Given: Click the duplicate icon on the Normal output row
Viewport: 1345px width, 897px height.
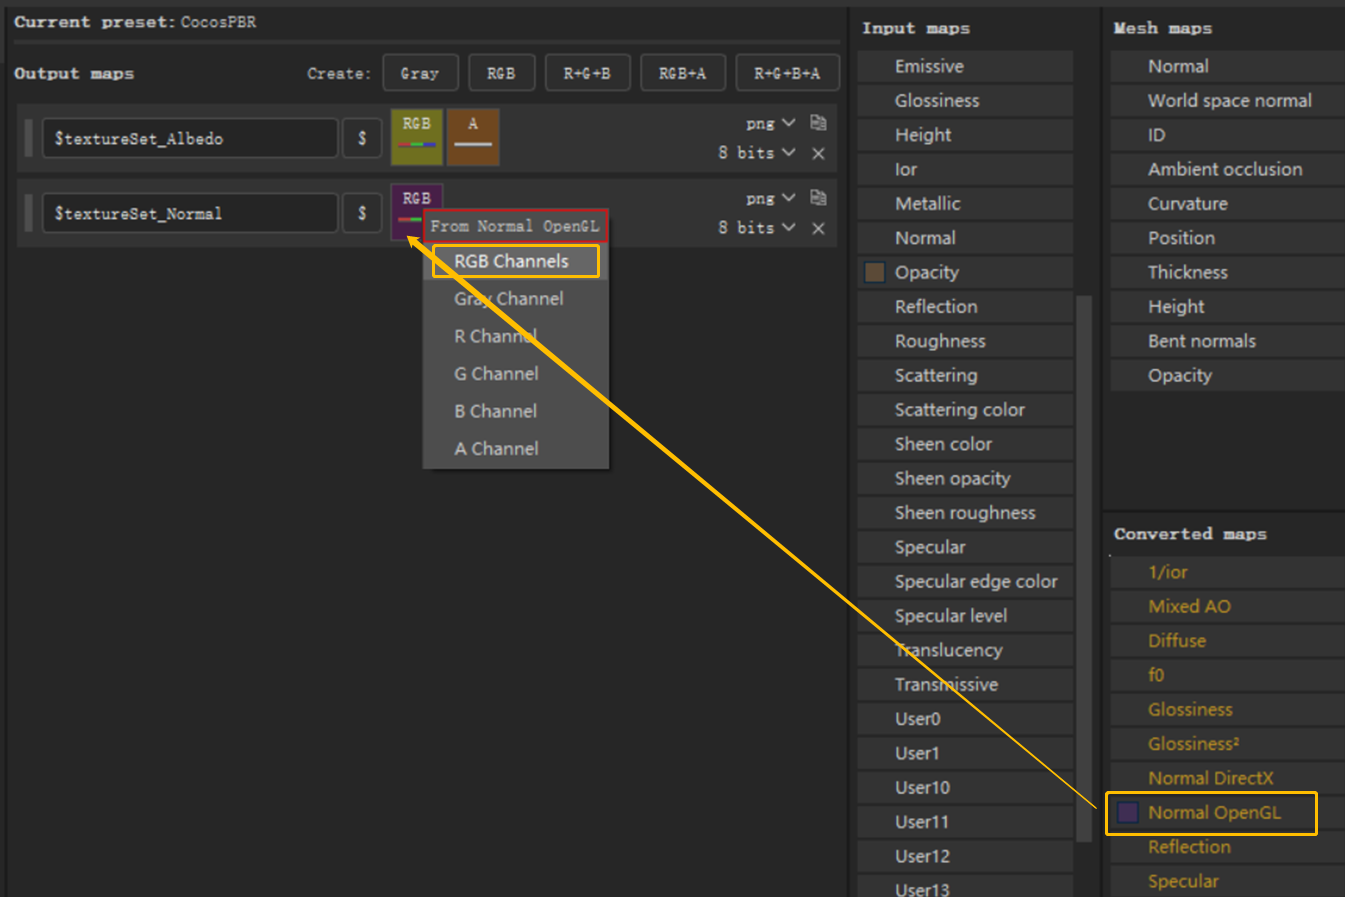Looking at the screenshot, I should coord(817,197).
